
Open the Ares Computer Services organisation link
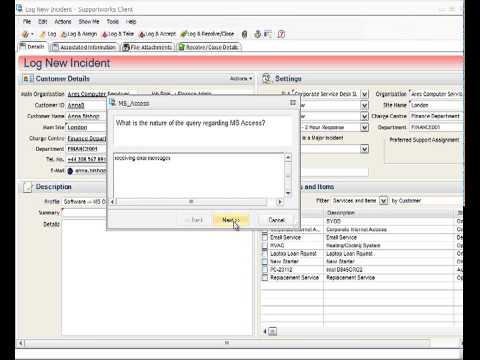pyautogui.click(x=98, y=94)
